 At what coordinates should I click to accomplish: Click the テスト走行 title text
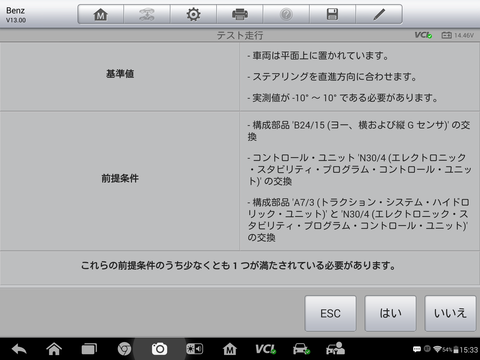point(240,35)
